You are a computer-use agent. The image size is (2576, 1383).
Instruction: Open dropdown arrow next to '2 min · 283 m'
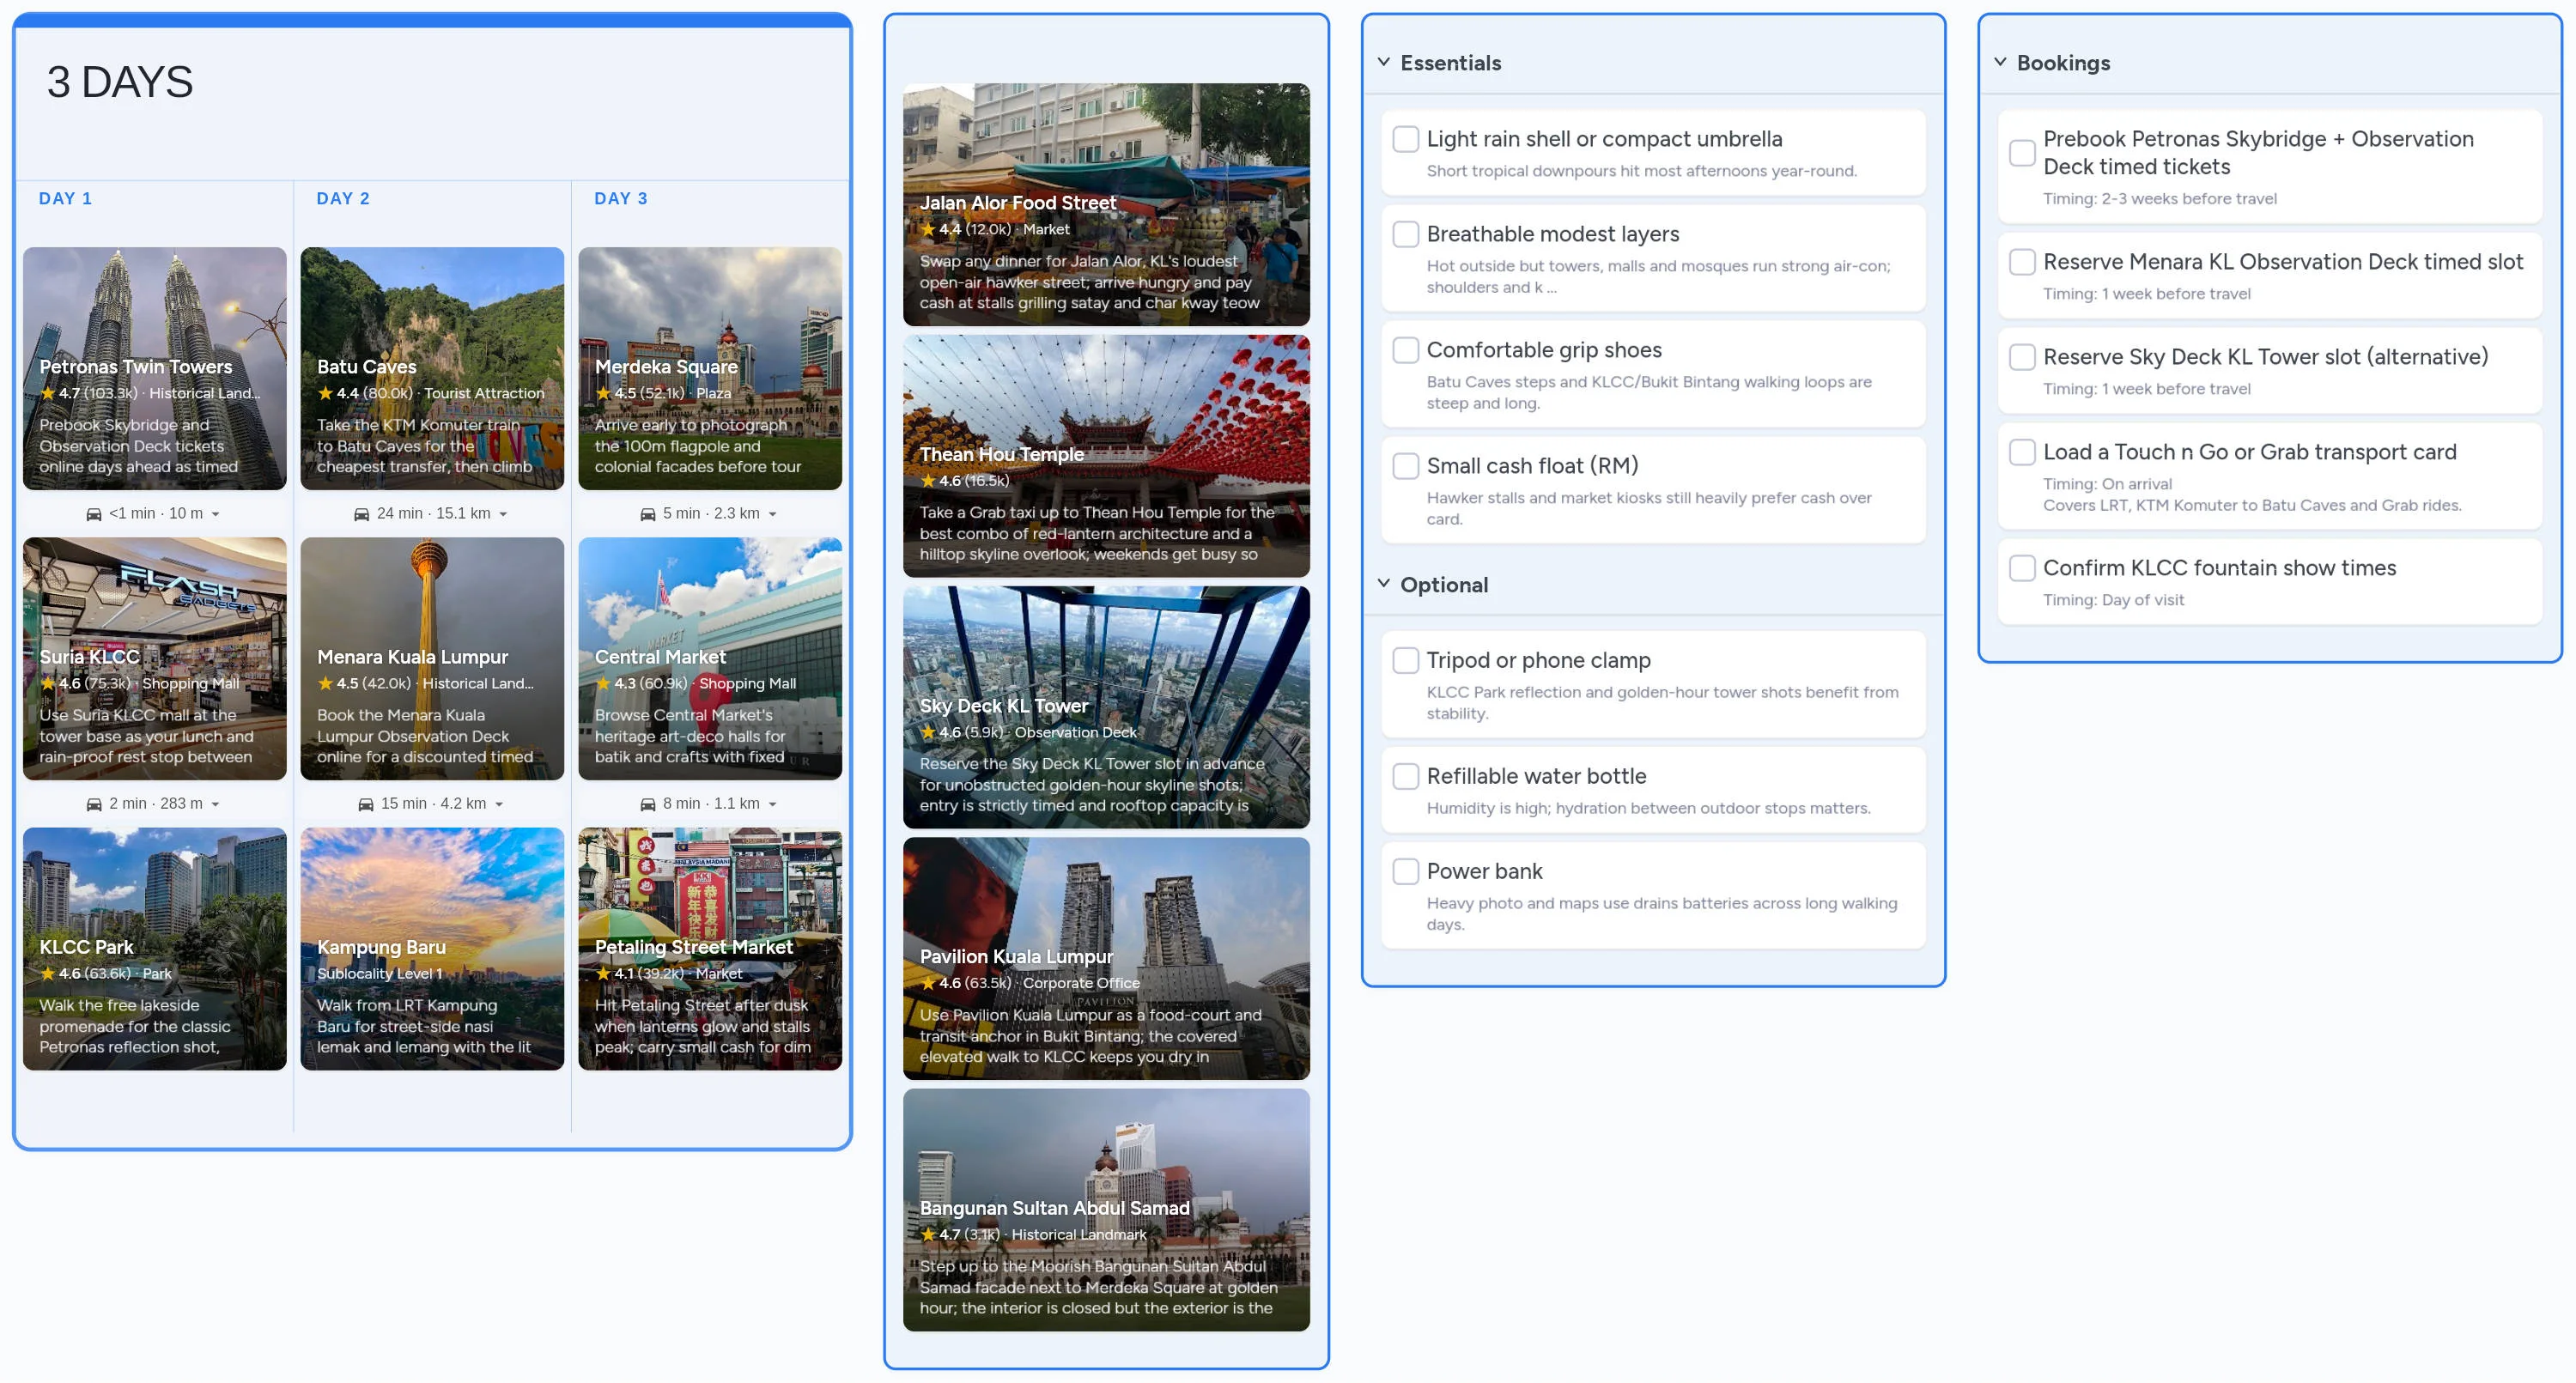point(216,805)
